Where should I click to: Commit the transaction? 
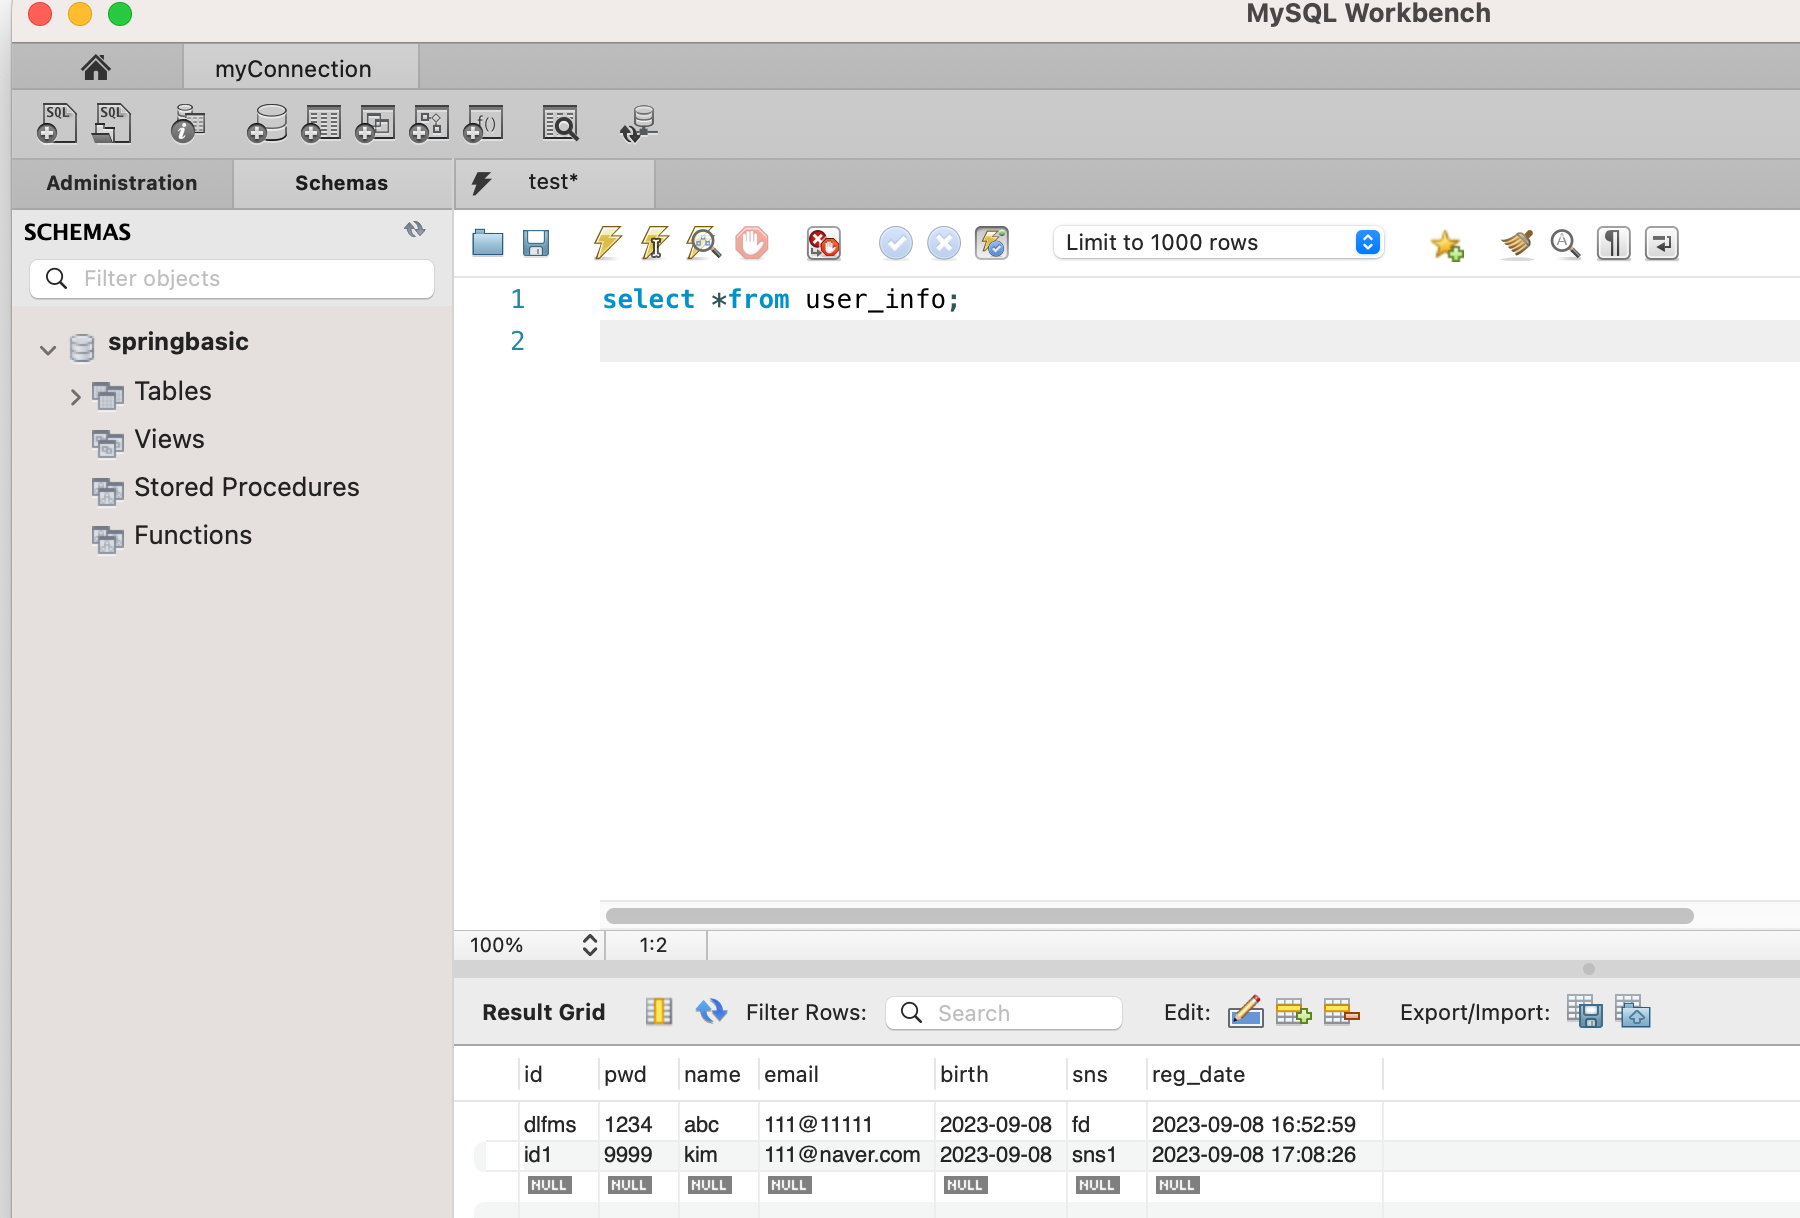point(896,242)
